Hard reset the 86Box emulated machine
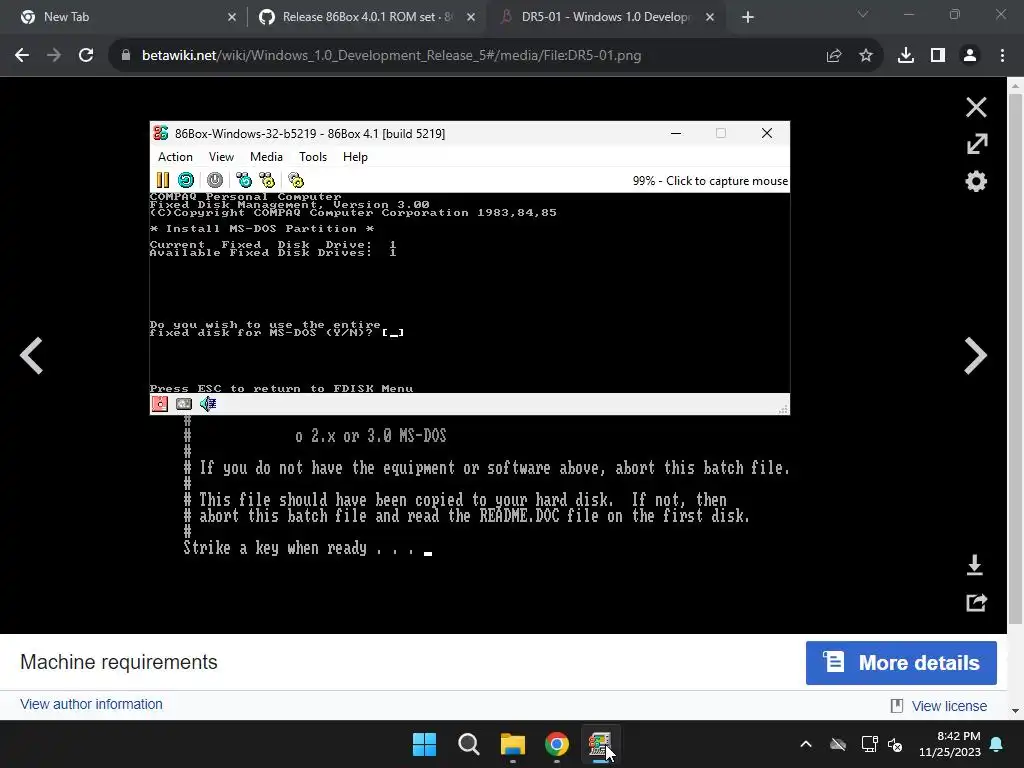The image size is (1024, 768). [x=186, y=180]
